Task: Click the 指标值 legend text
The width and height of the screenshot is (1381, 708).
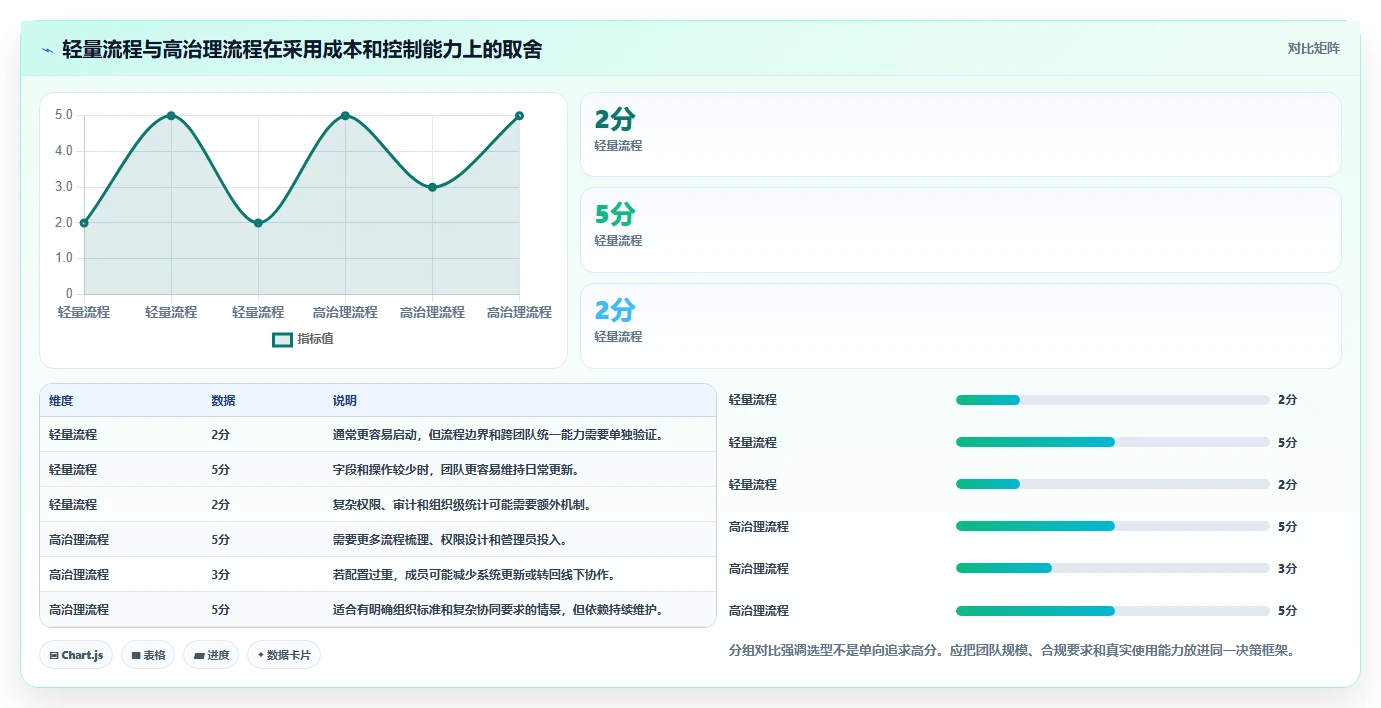Action: pyautogui.click(x=315, y=339)
